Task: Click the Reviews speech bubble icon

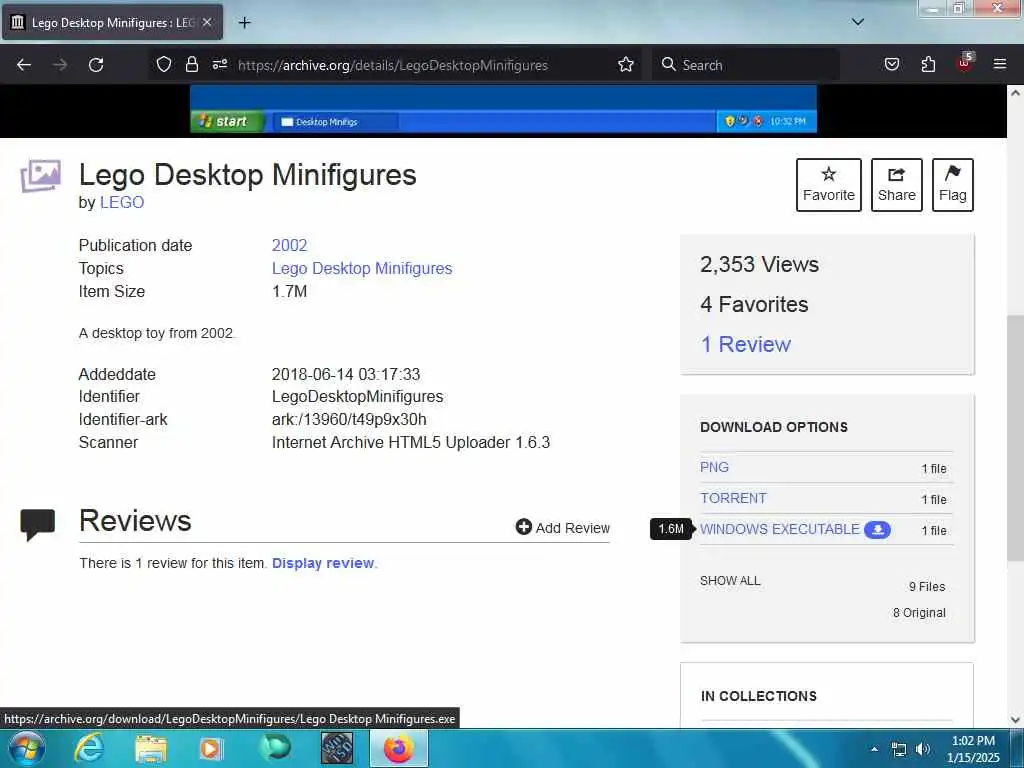Action: [37, 524]
